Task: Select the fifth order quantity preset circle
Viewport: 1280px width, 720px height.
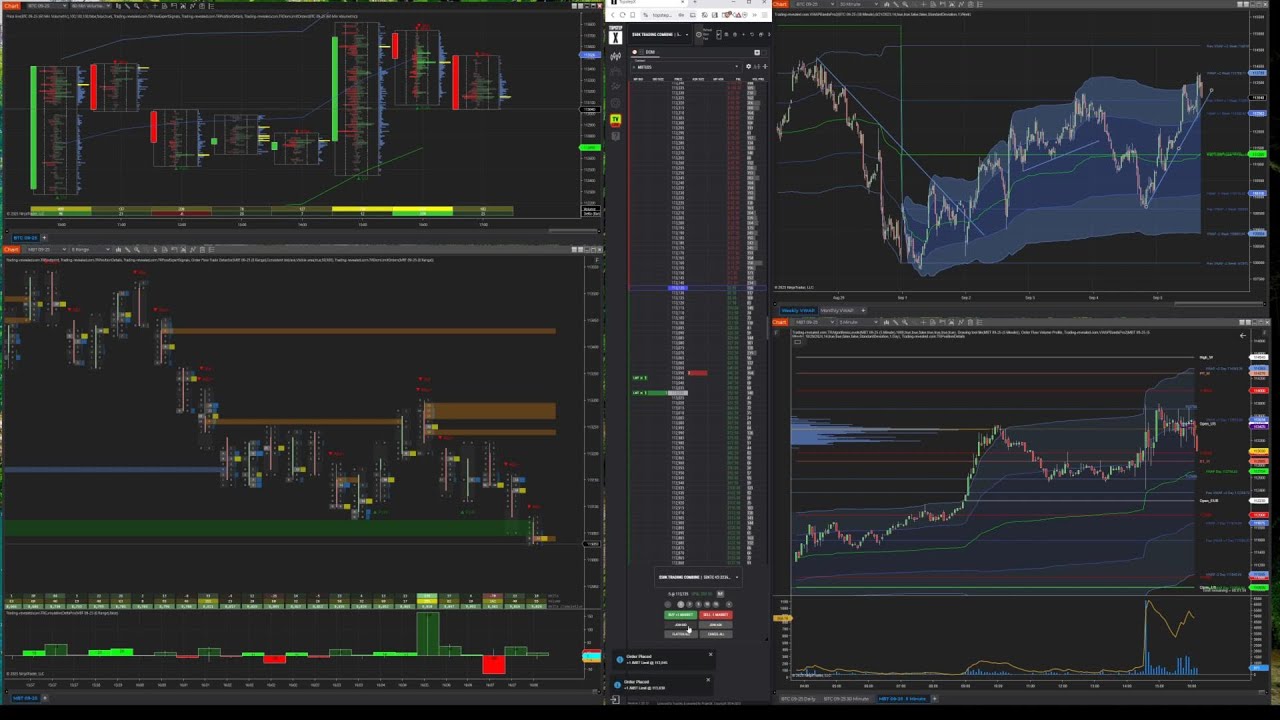Action: (x=715, y=604)
